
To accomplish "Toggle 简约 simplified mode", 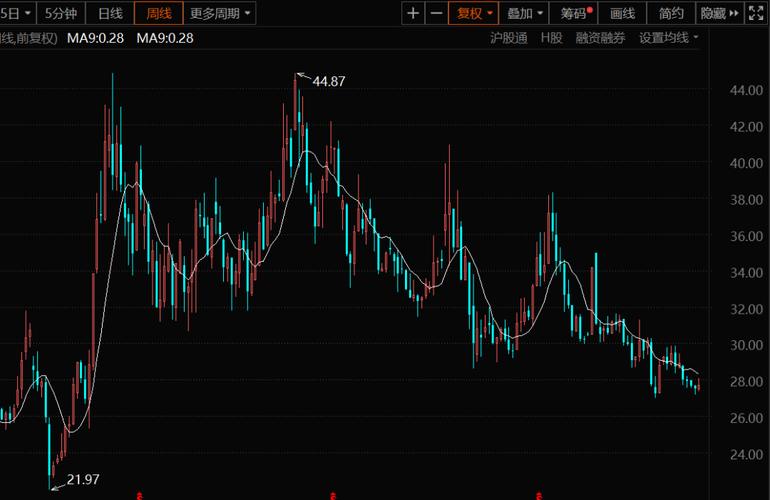I will click(672, 13).
